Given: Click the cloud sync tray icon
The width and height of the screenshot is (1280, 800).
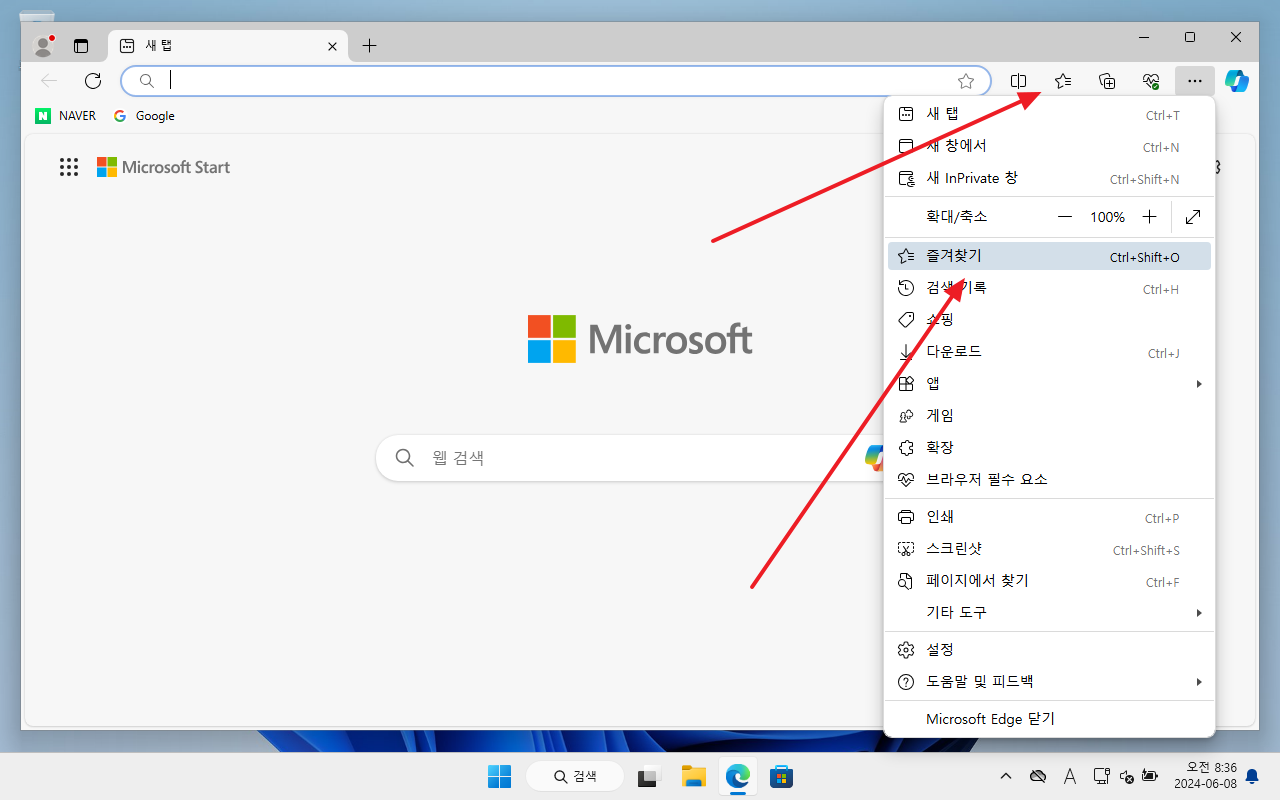Looking at the screenshot, I should click(x=1038, y=776).
